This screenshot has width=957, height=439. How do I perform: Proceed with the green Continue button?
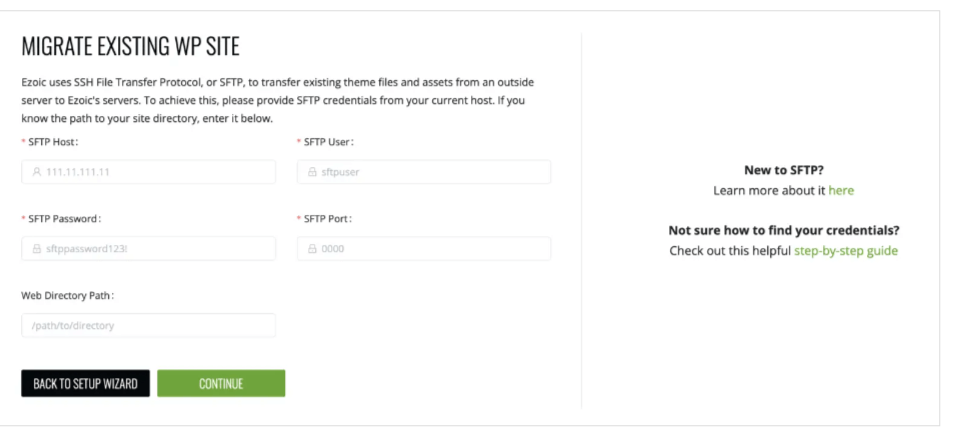coord(221,383)
